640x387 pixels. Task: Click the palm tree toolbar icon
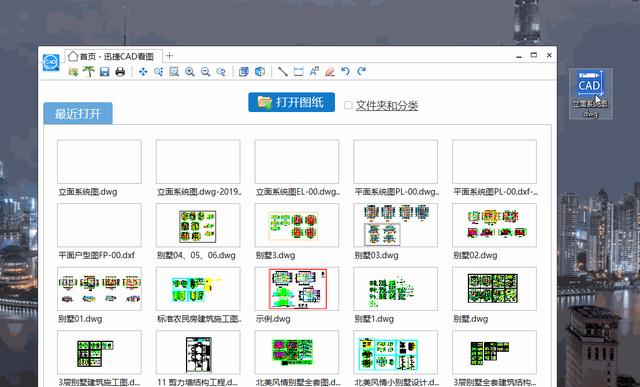point(89,72)
